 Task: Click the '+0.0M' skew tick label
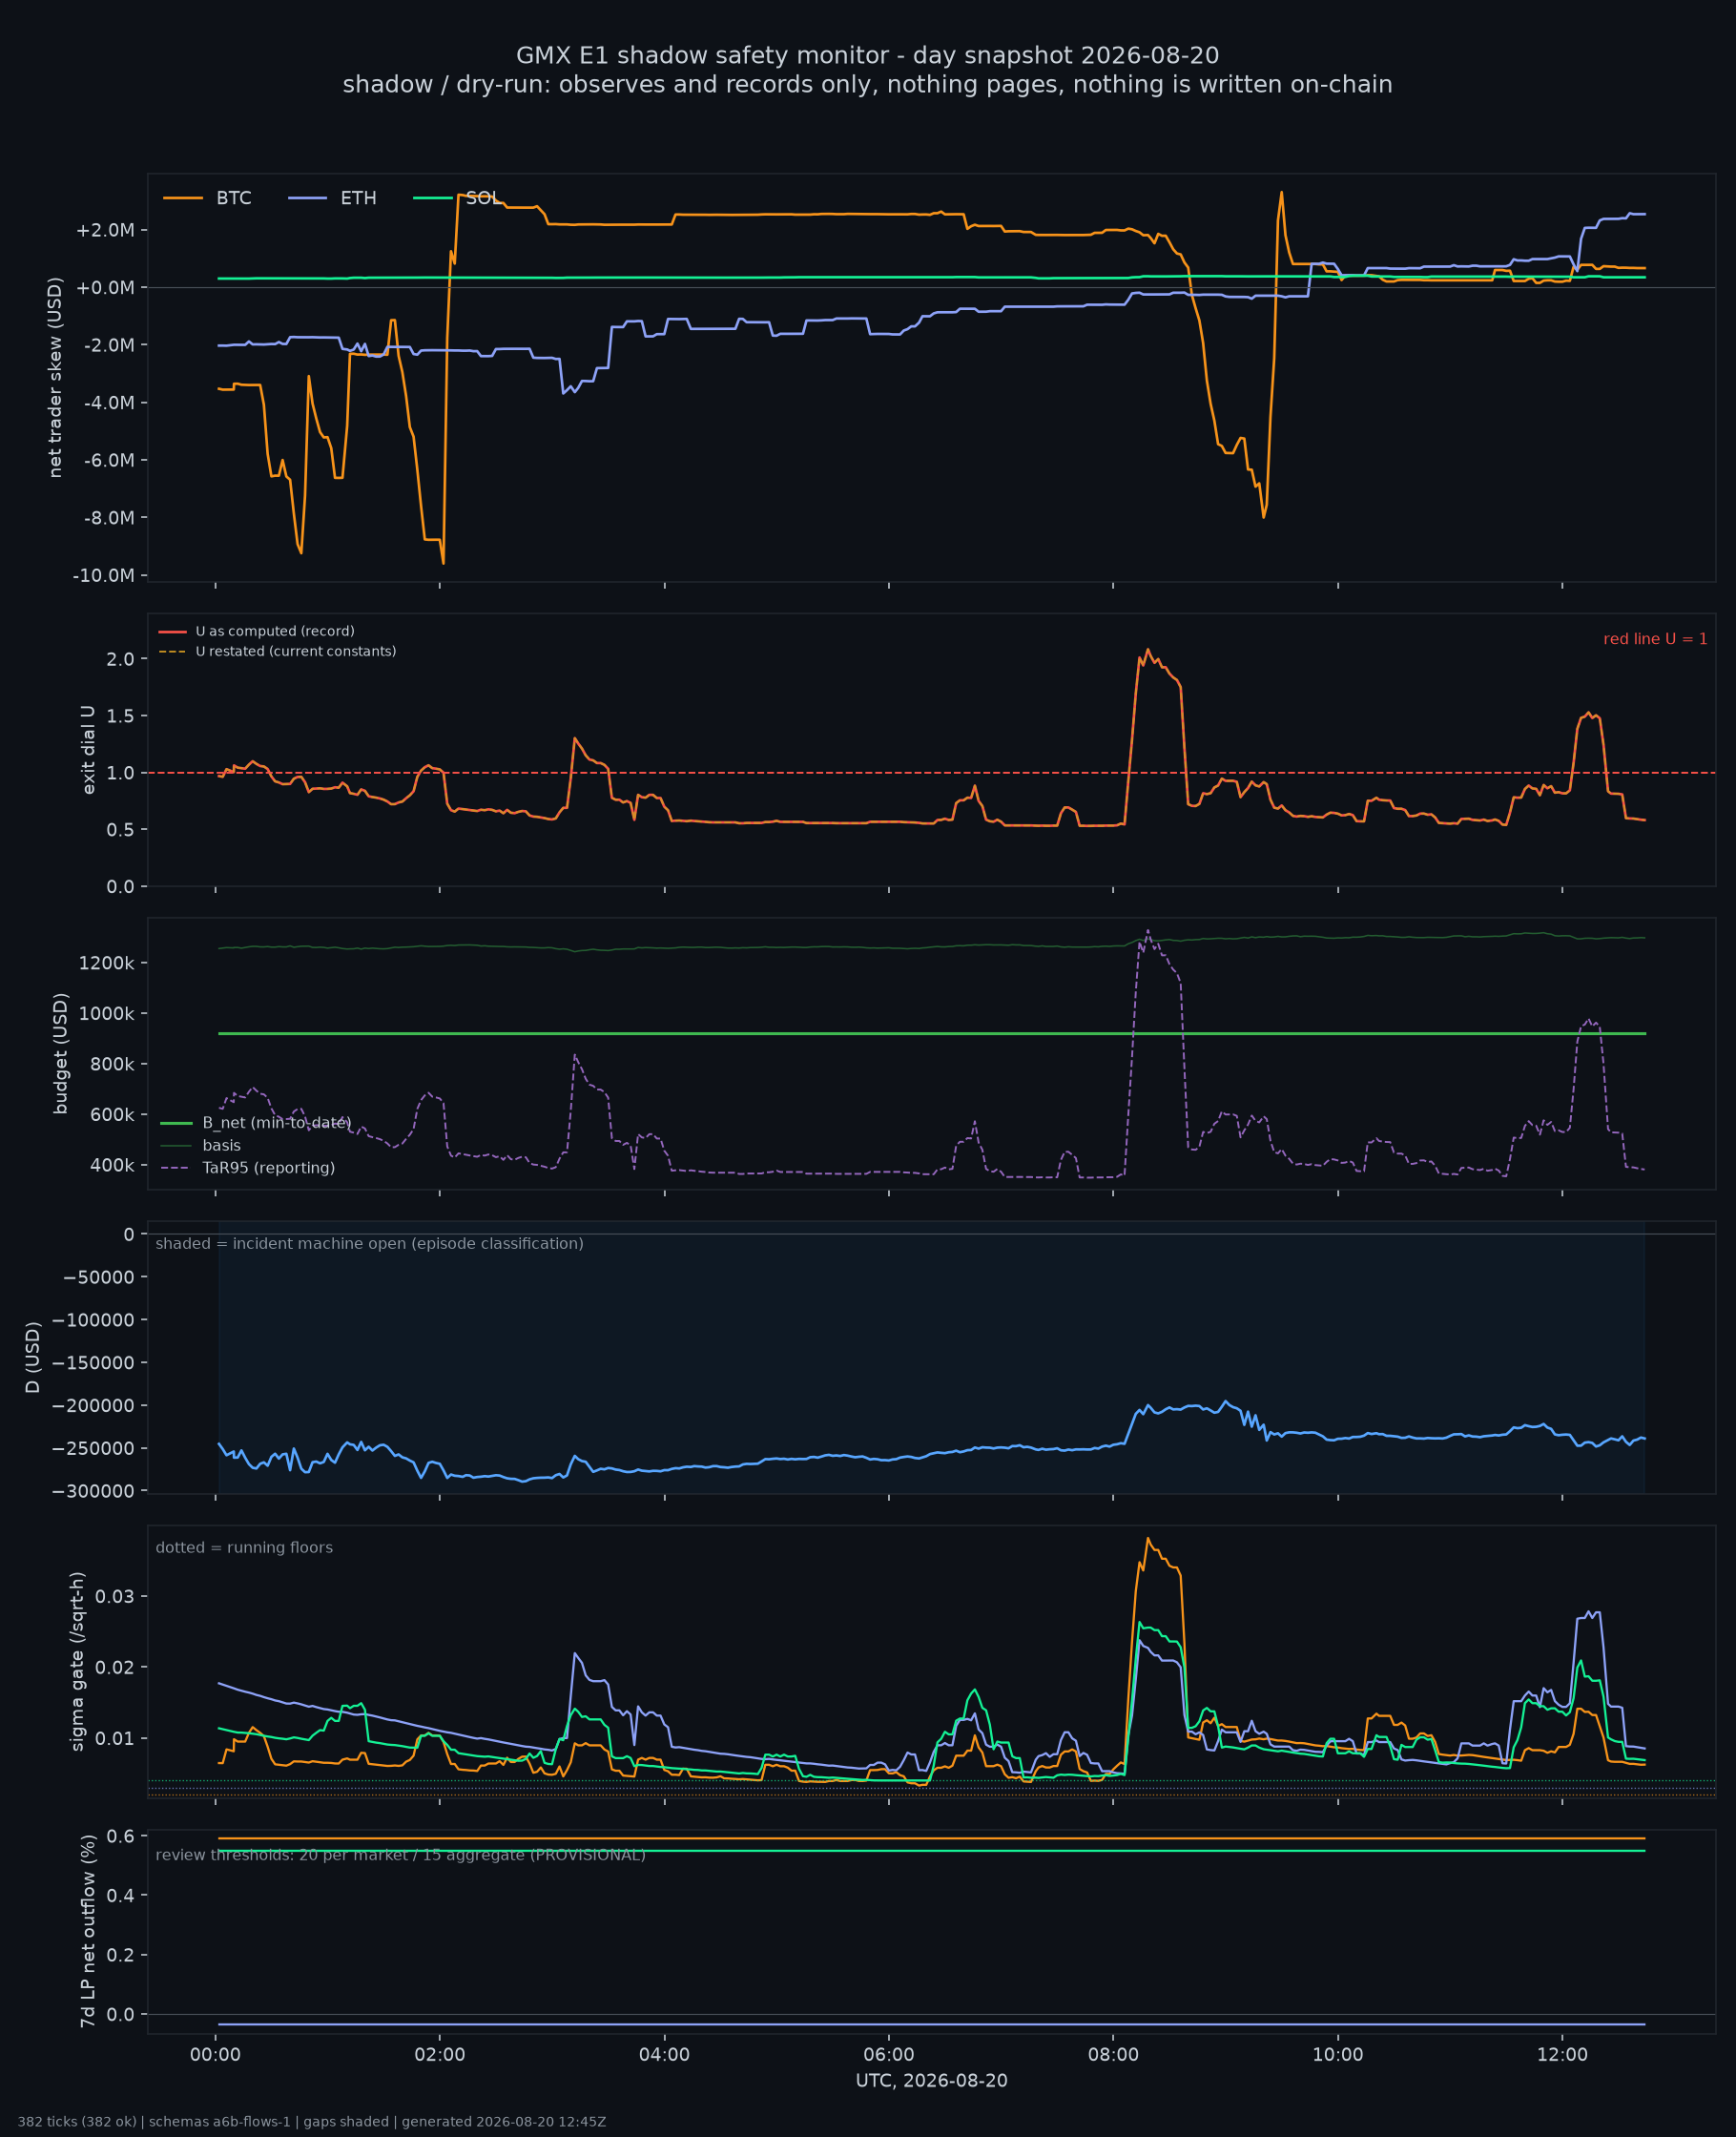coord(105,288)
